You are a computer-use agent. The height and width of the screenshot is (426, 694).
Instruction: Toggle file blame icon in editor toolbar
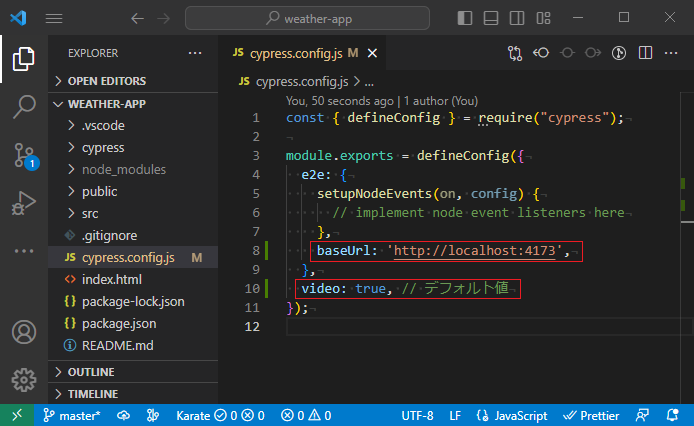tap(619, 53)
